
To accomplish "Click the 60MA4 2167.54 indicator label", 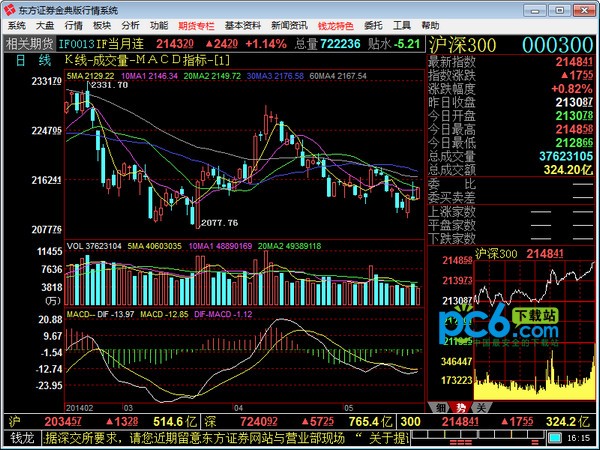I will click(x=338, y=76).
